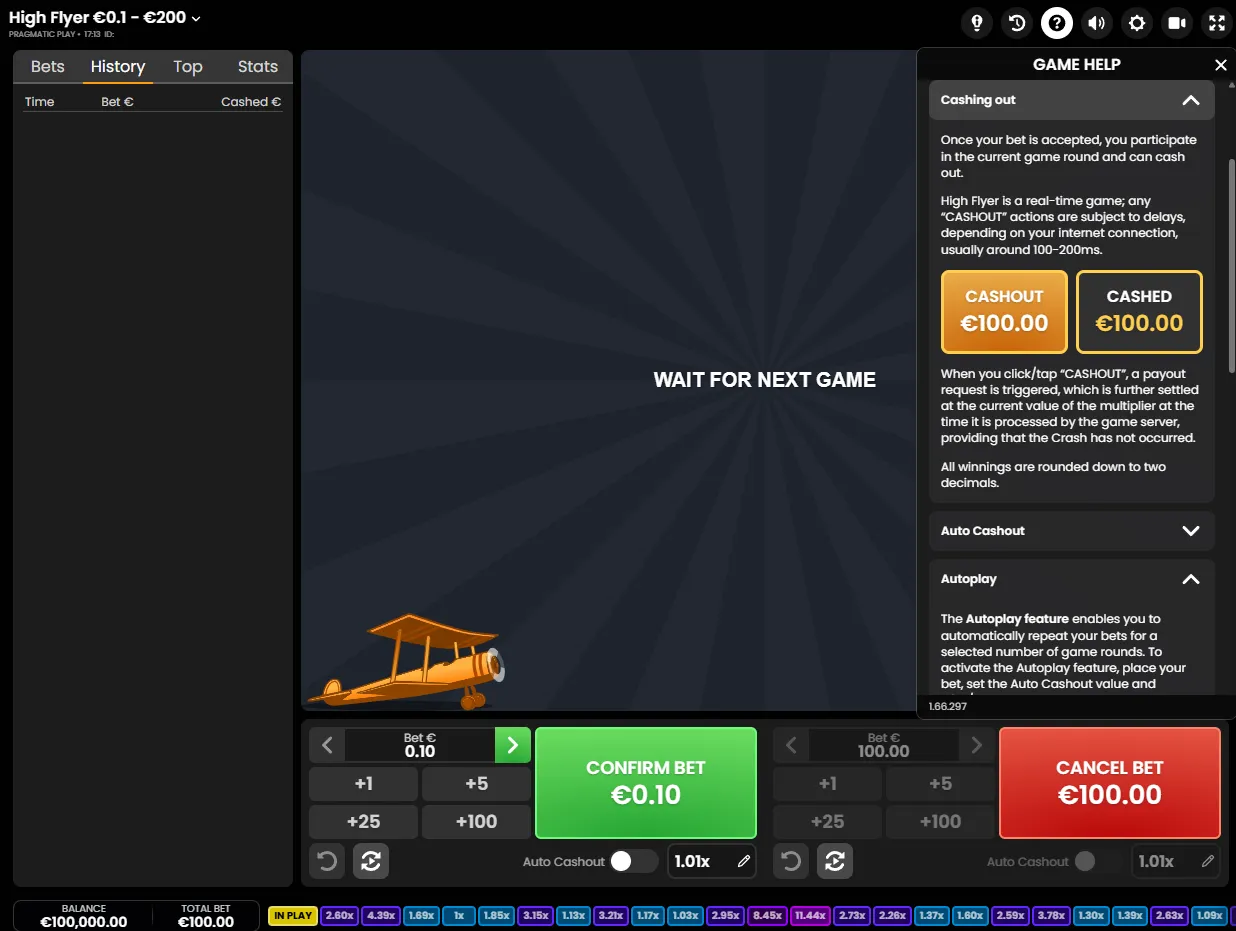Image resolution: width=1236 pixels, height=931 pixels.
Task: Select the 4.39x result in history strip
Action: (381, 915)
